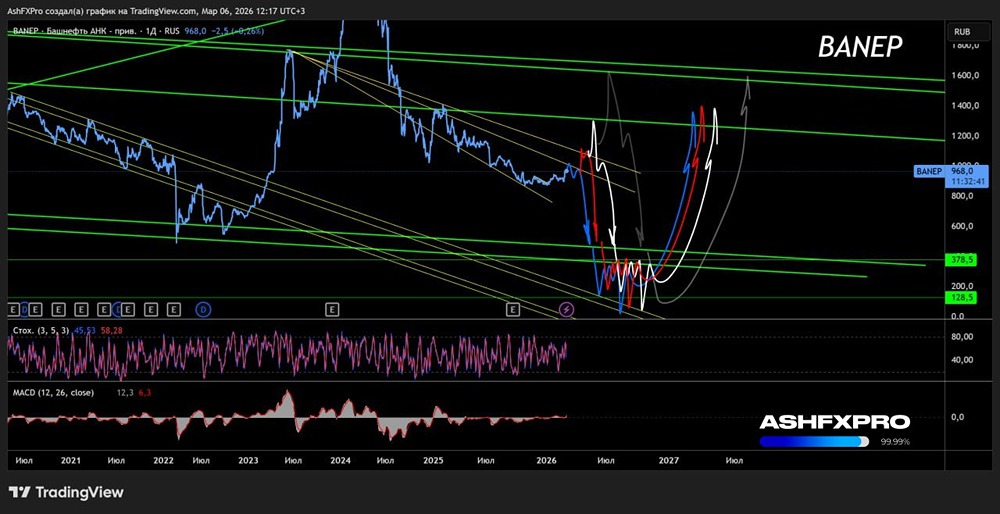Click the E earnings marker before the lightning icon
Screen dimensions: 1000x514
513,310
